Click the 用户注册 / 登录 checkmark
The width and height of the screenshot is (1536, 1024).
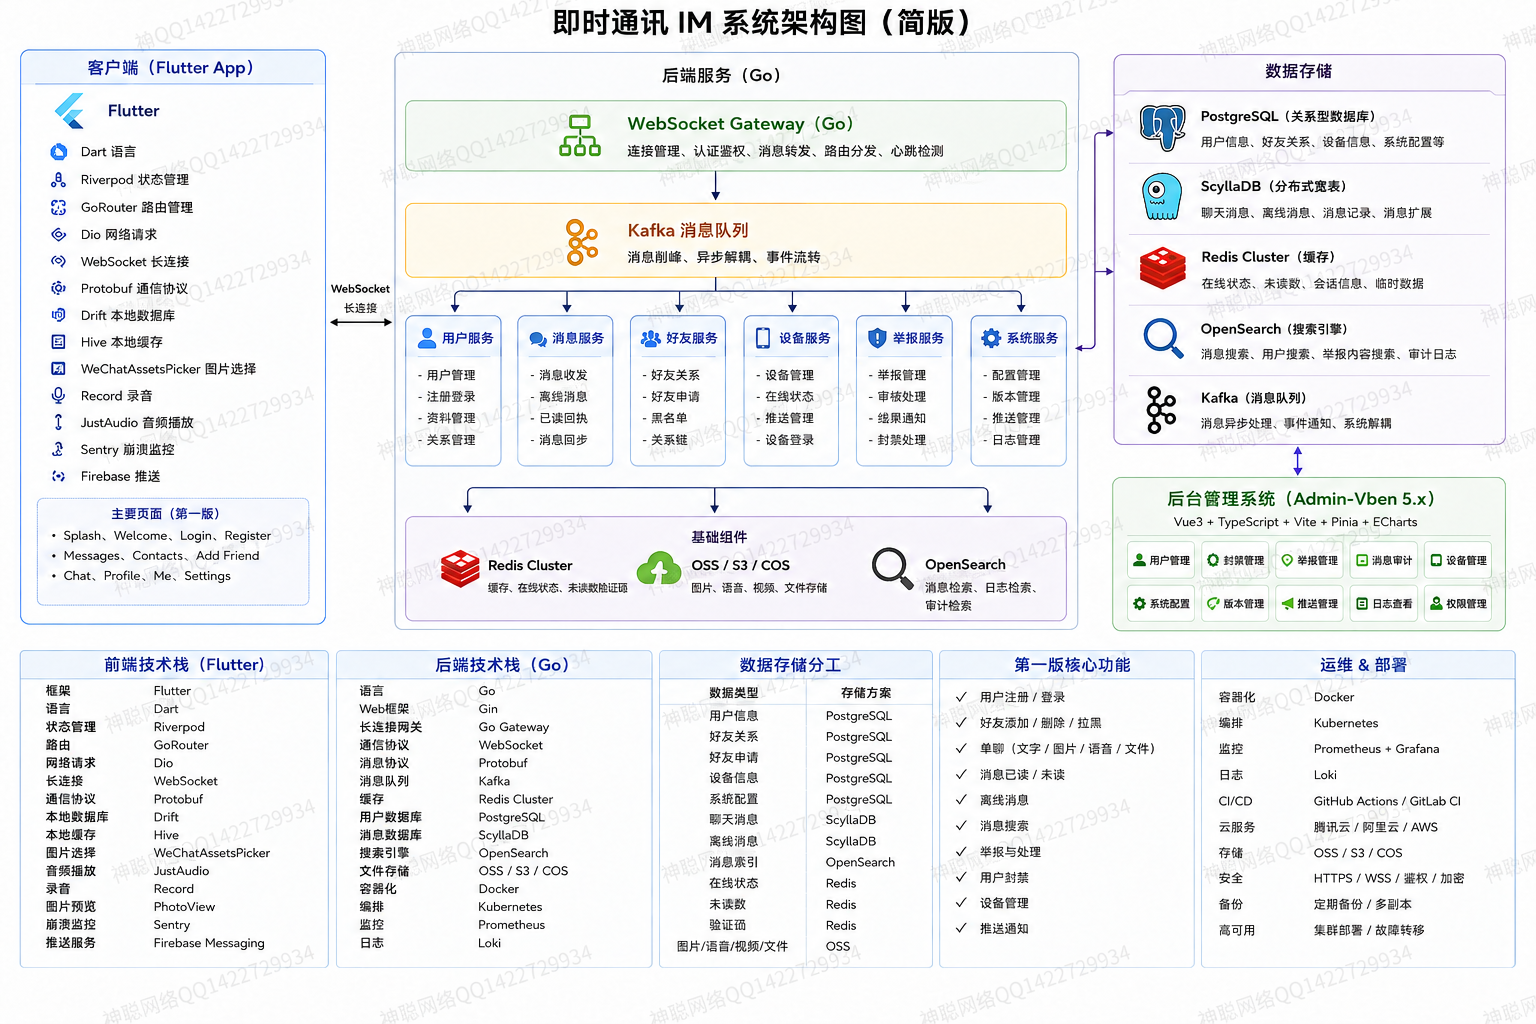(x=961, y=697)
